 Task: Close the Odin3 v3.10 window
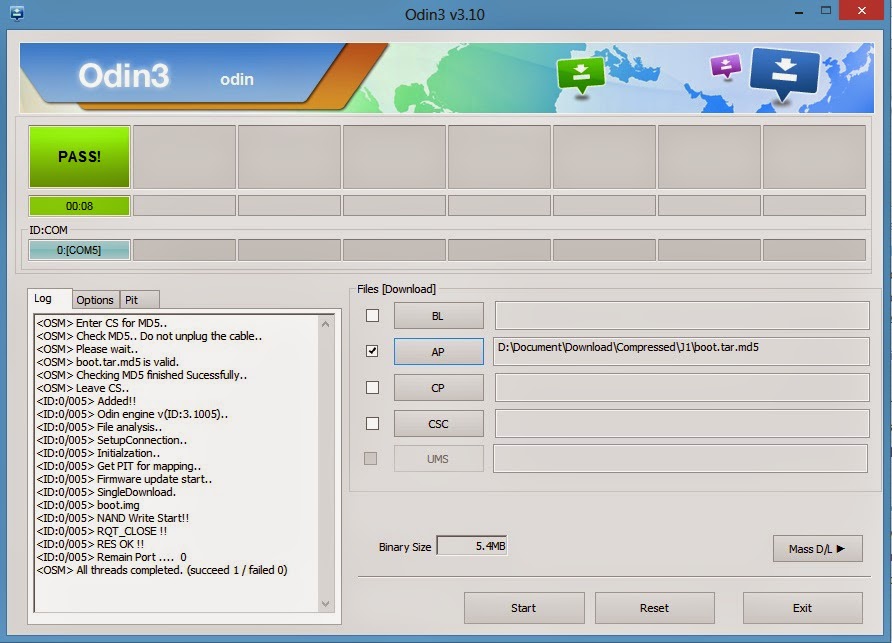click(x=861, y=10)
